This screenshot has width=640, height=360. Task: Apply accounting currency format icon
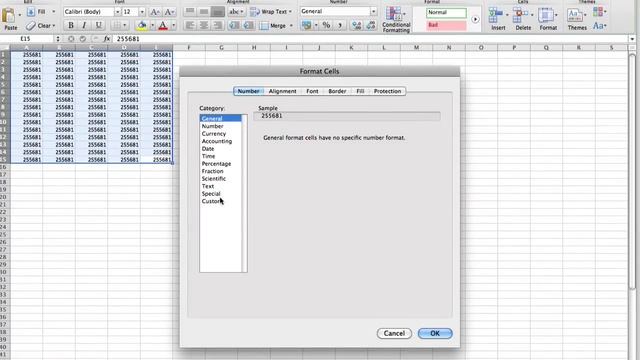(x=306, y=25)
